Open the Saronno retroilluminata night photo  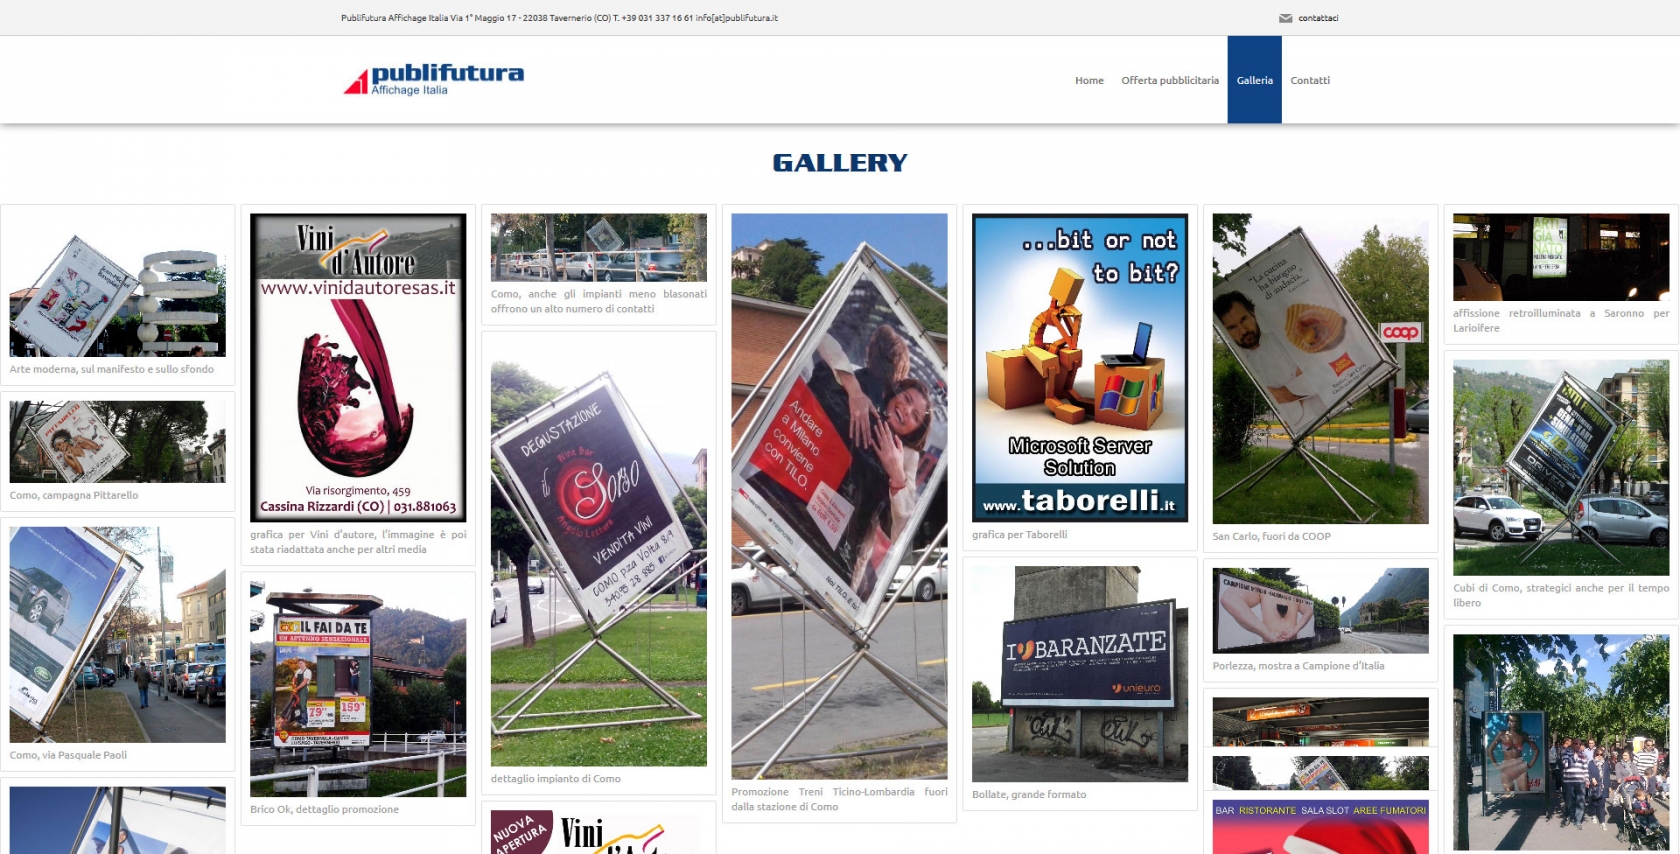pyautogui.click(x=1561, y=257)
